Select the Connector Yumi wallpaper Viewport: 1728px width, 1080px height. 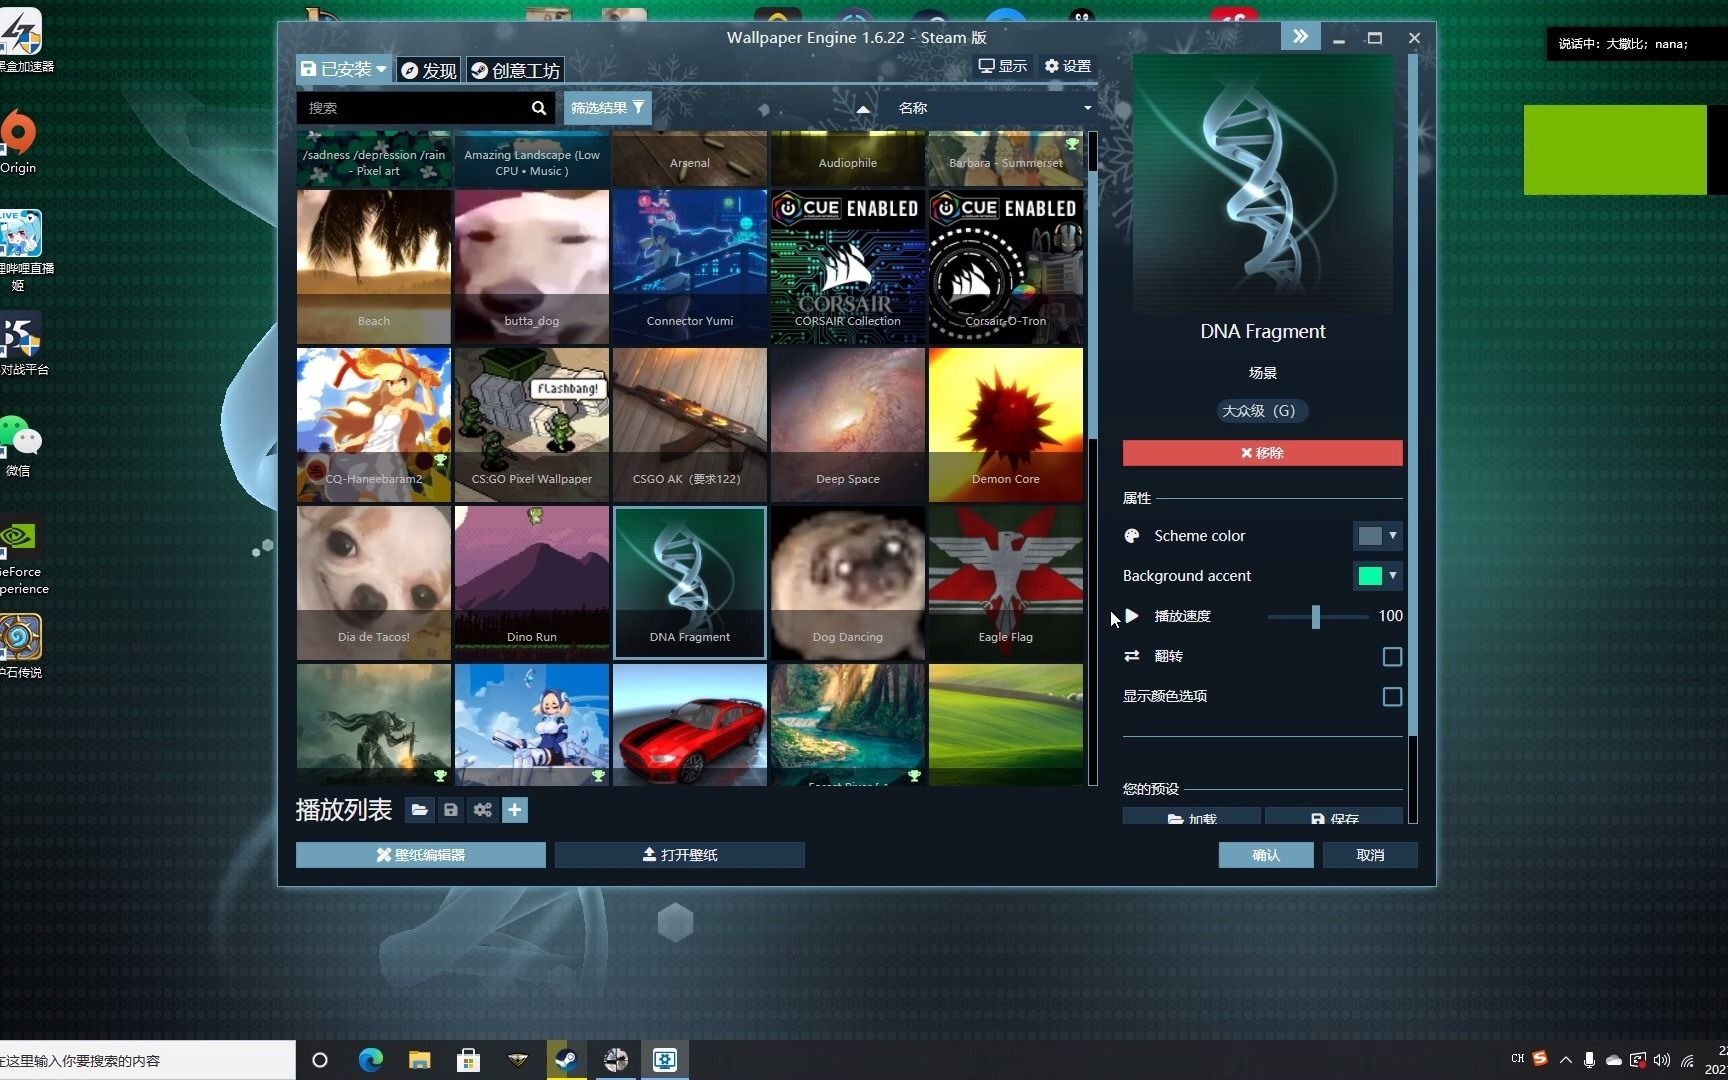tap(690, 267)
